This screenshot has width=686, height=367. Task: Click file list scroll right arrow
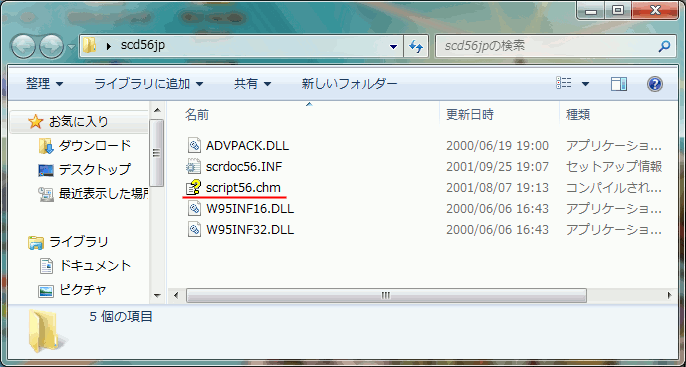(x=670, y=296)
